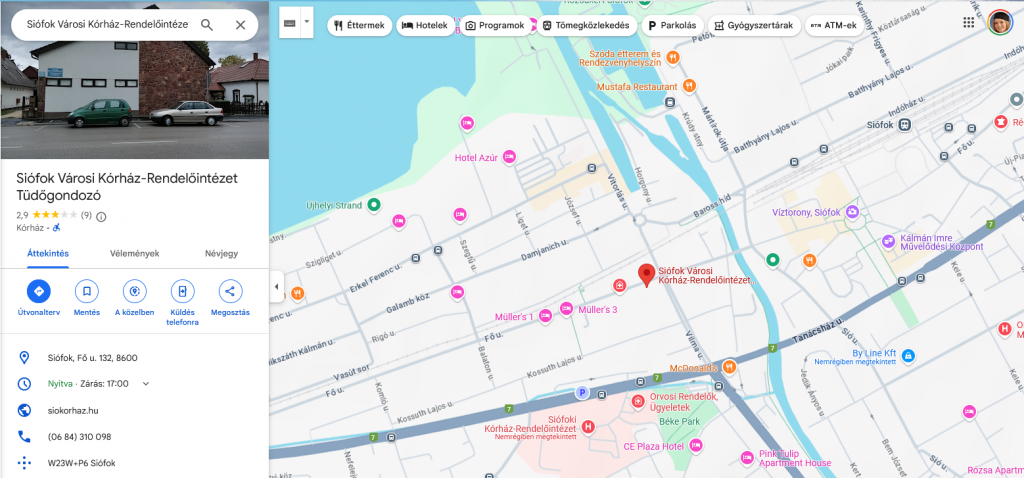Click the keyboard input tool icon

(289, 23)
